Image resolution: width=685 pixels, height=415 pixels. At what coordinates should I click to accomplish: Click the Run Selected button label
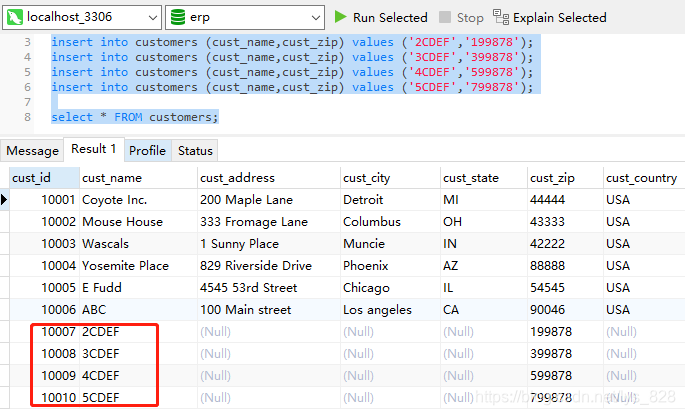point(390,17)
